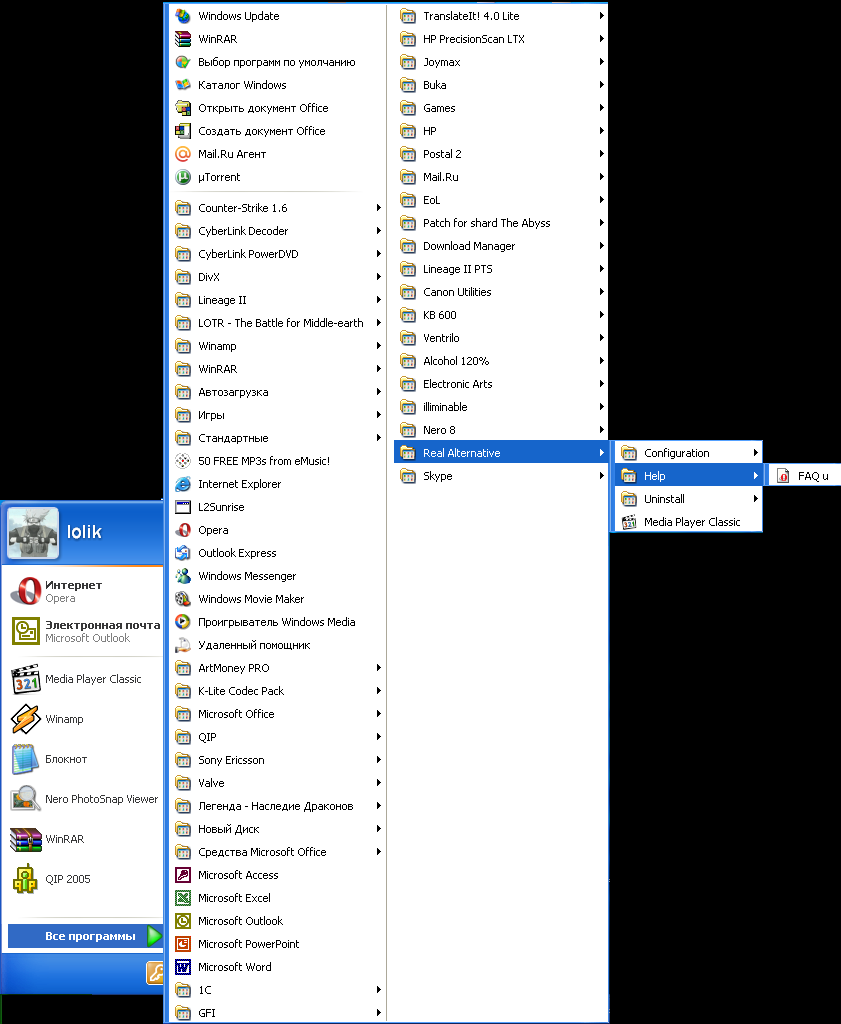
Task: Click the QIP 2005 icon in Start menu
Action: [25, 879]
